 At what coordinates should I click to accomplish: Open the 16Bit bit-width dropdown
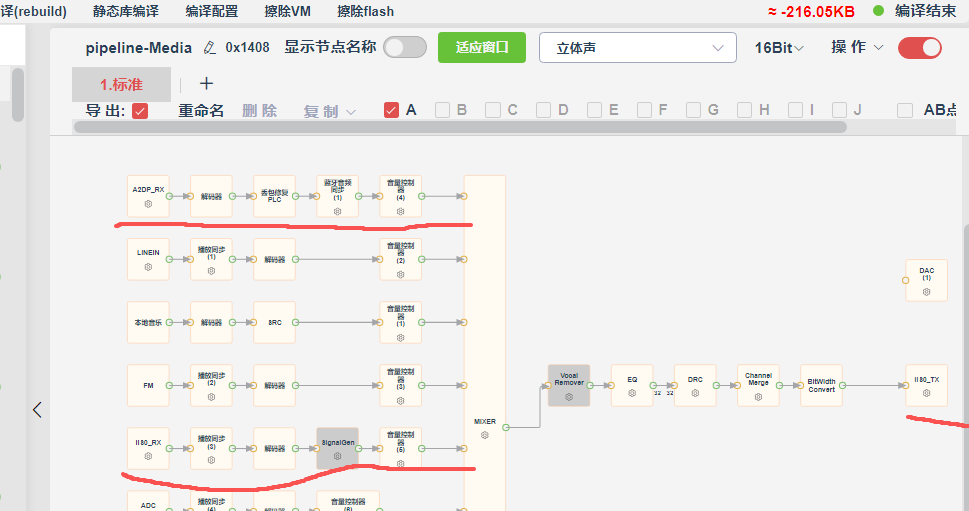point(779,48)
